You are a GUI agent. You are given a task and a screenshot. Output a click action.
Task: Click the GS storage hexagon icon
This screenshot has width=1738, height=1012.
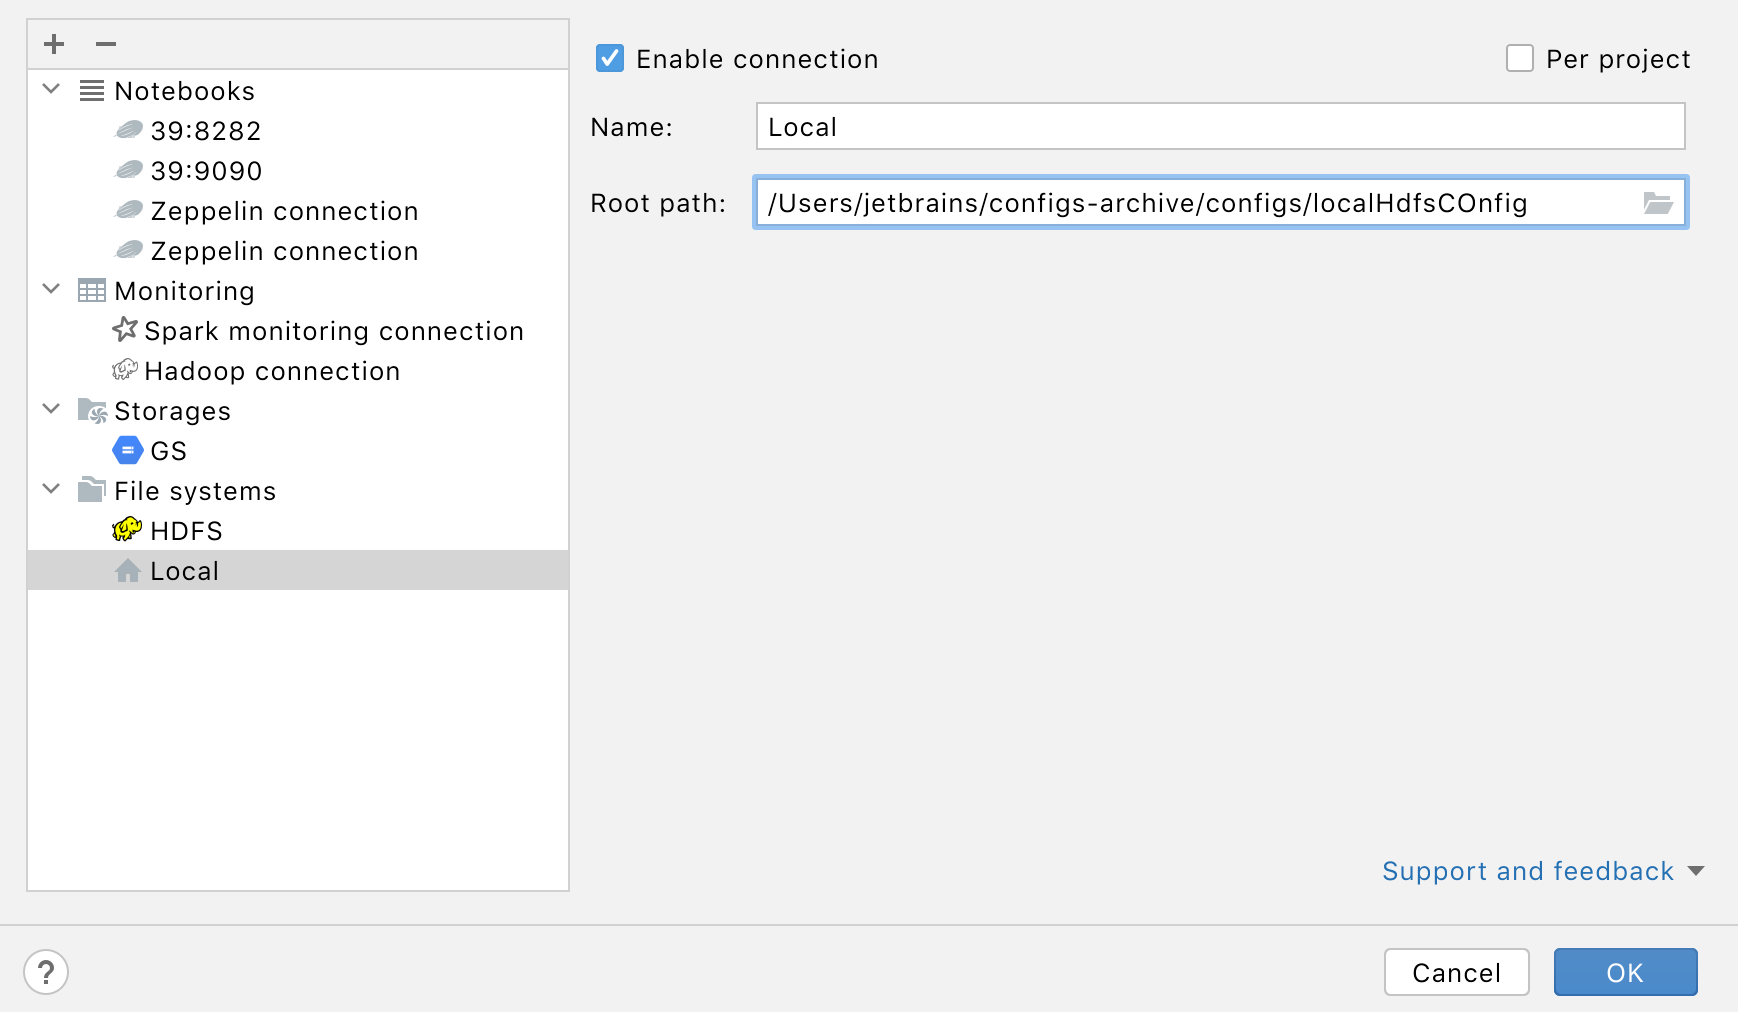(128, 451)
